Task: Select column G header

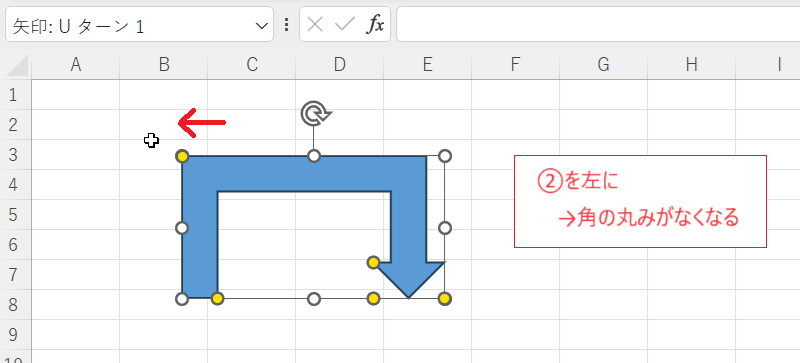Action: (x=604, y=65)
